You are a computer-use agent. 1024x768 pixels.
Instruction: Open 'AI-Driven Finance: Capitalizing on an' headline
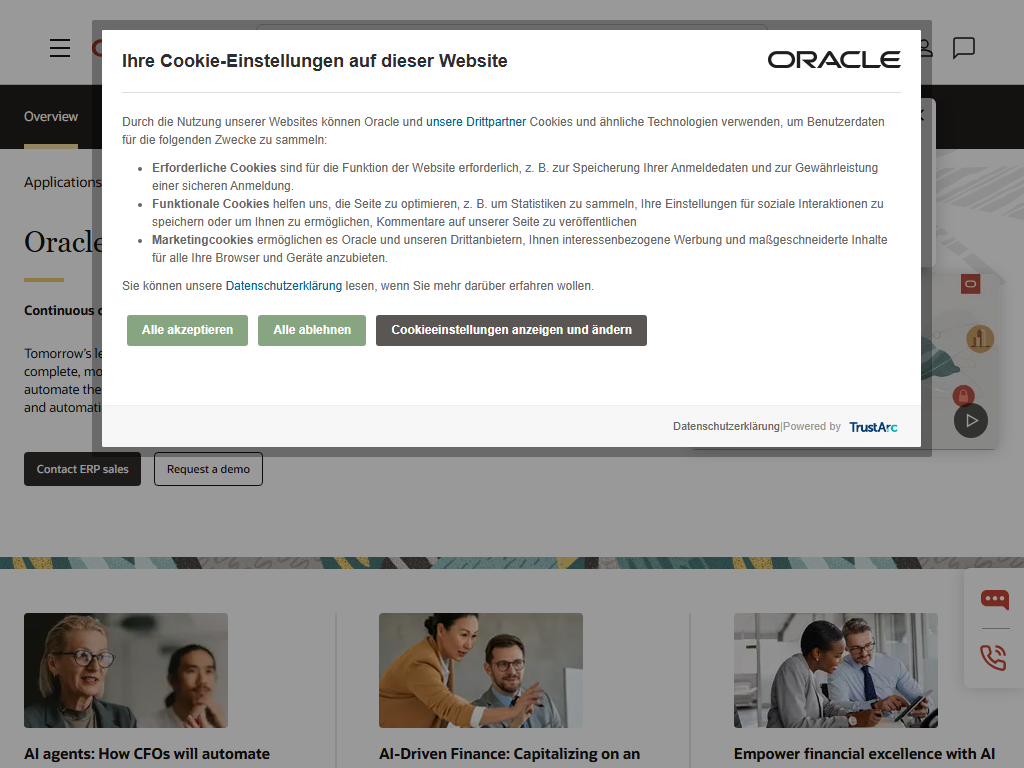[x=509, y=754]
